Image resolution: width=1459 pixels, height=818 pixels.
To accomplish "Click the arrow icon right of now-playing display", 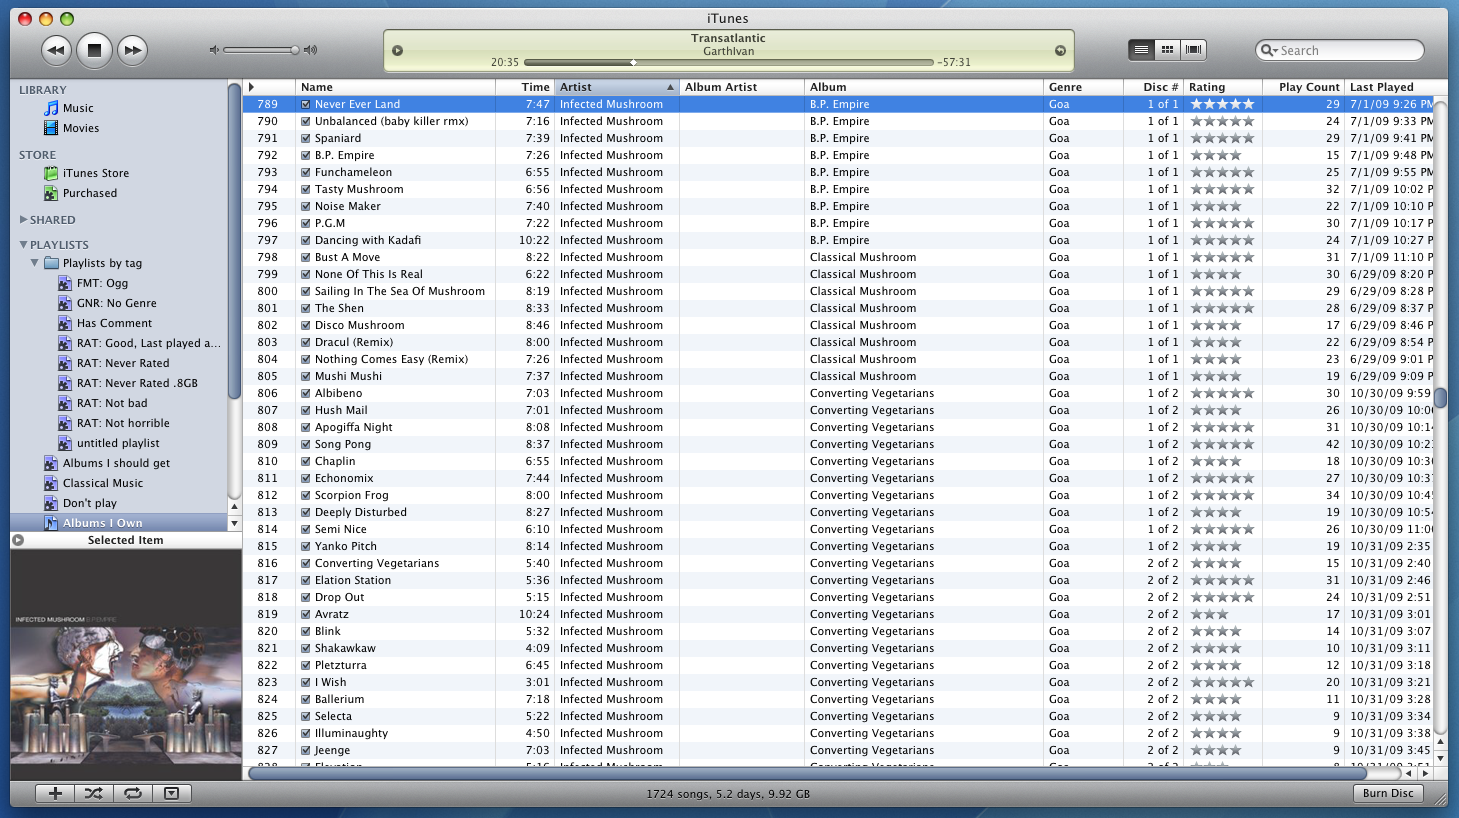I will pos(1060,51).
